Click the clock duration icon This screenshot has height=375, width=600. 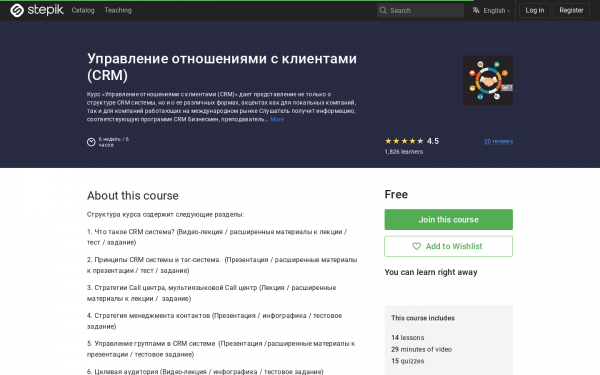(91, 142)
